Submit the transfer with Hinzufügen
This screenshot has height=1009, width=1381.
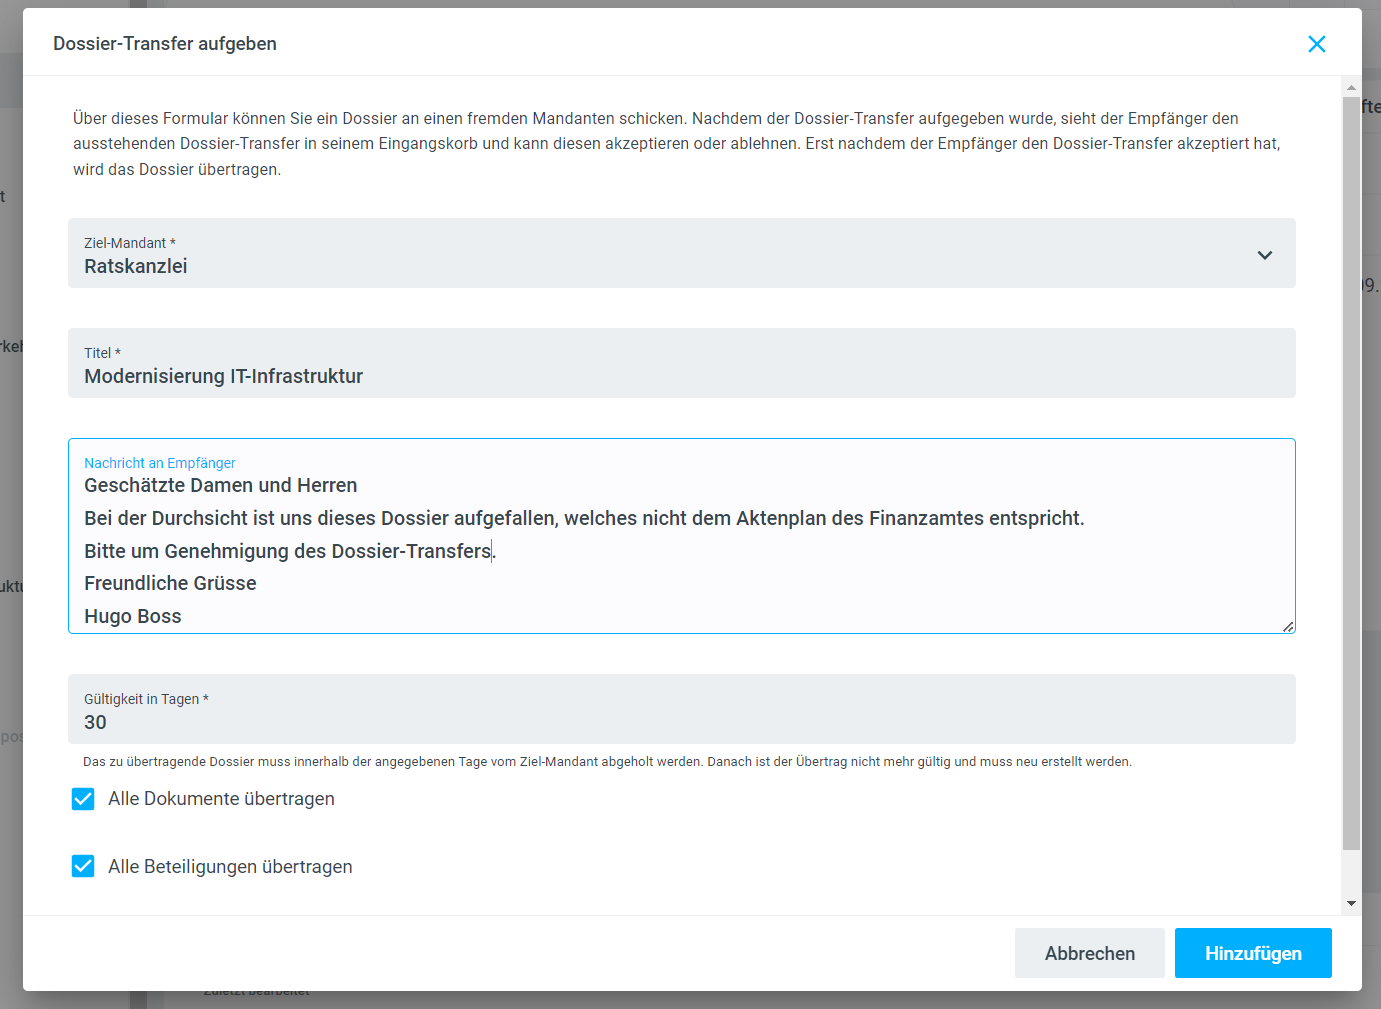point(1252,953)
